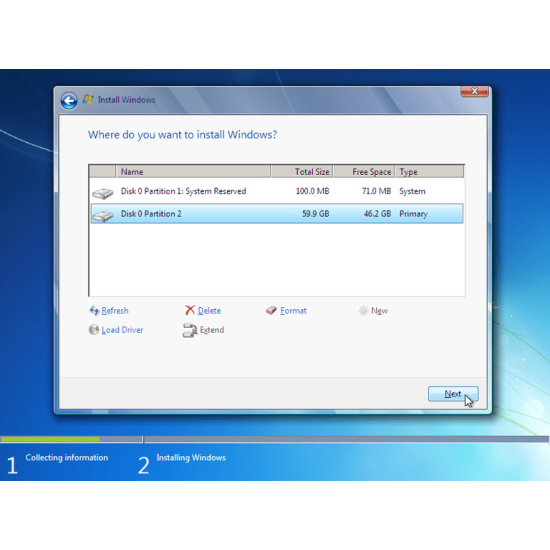The image size is (550, 550).
Task: Click the starburst New icon
Action: (363, 310)
